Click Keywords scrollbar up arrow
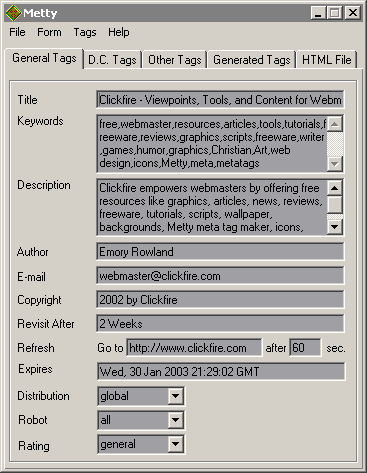Image resolution: width=367 pixels, height=473 pixels. (335, 124)
